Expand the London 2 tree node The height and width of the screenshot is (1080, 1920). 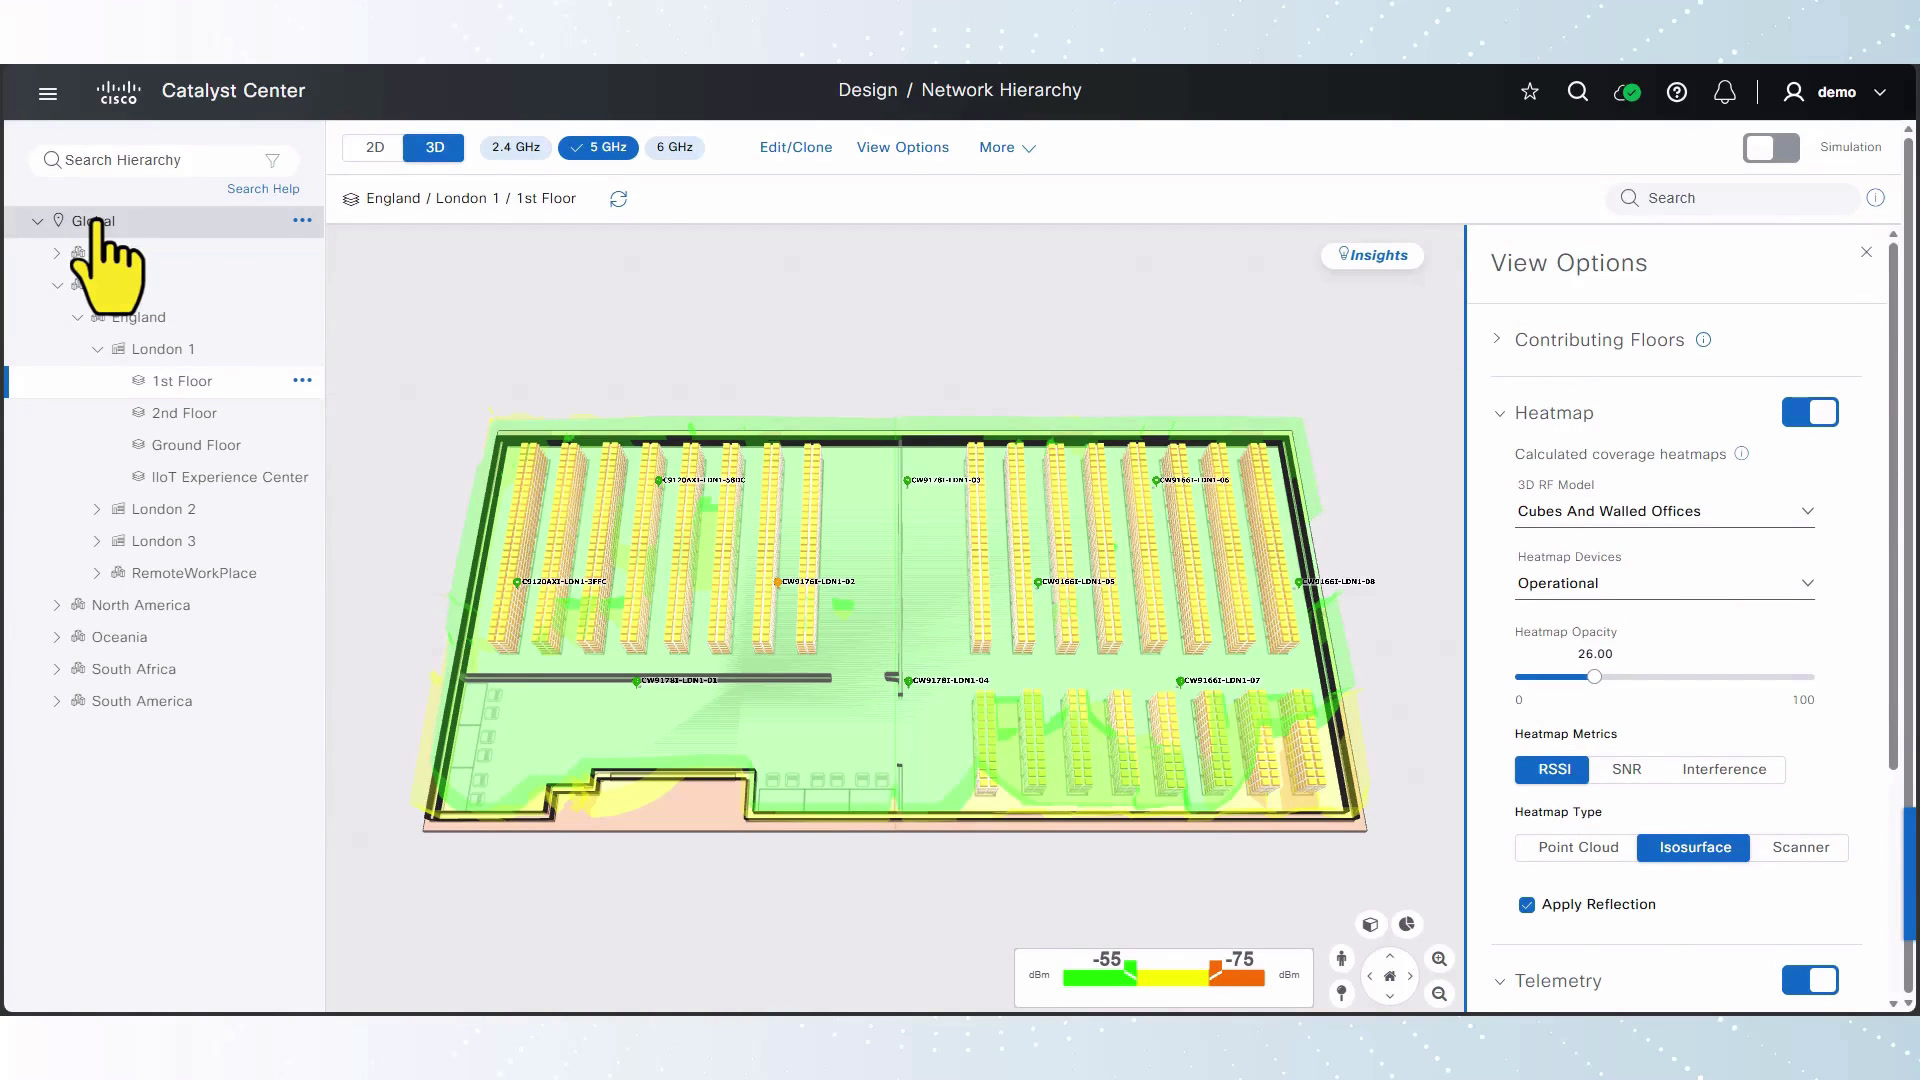pyautogui.click(x=97, y=509)
